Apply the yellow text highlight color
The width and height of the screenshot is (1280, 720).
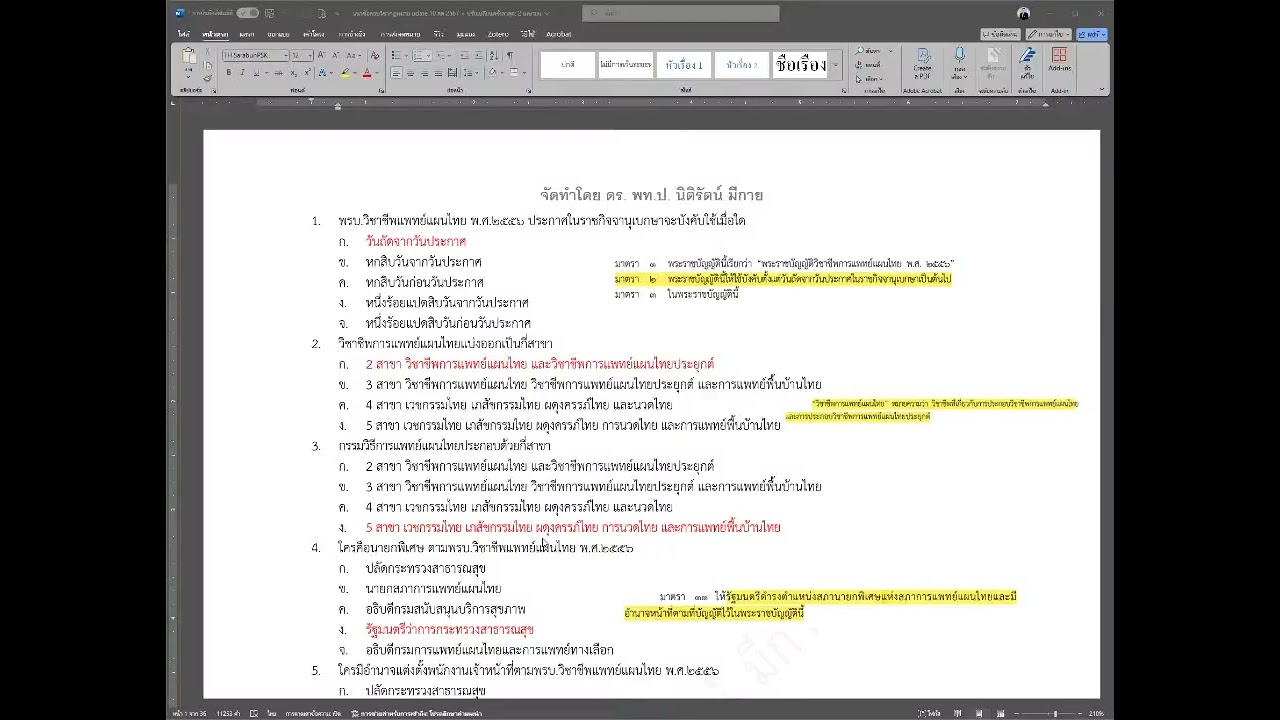[345, 73]
